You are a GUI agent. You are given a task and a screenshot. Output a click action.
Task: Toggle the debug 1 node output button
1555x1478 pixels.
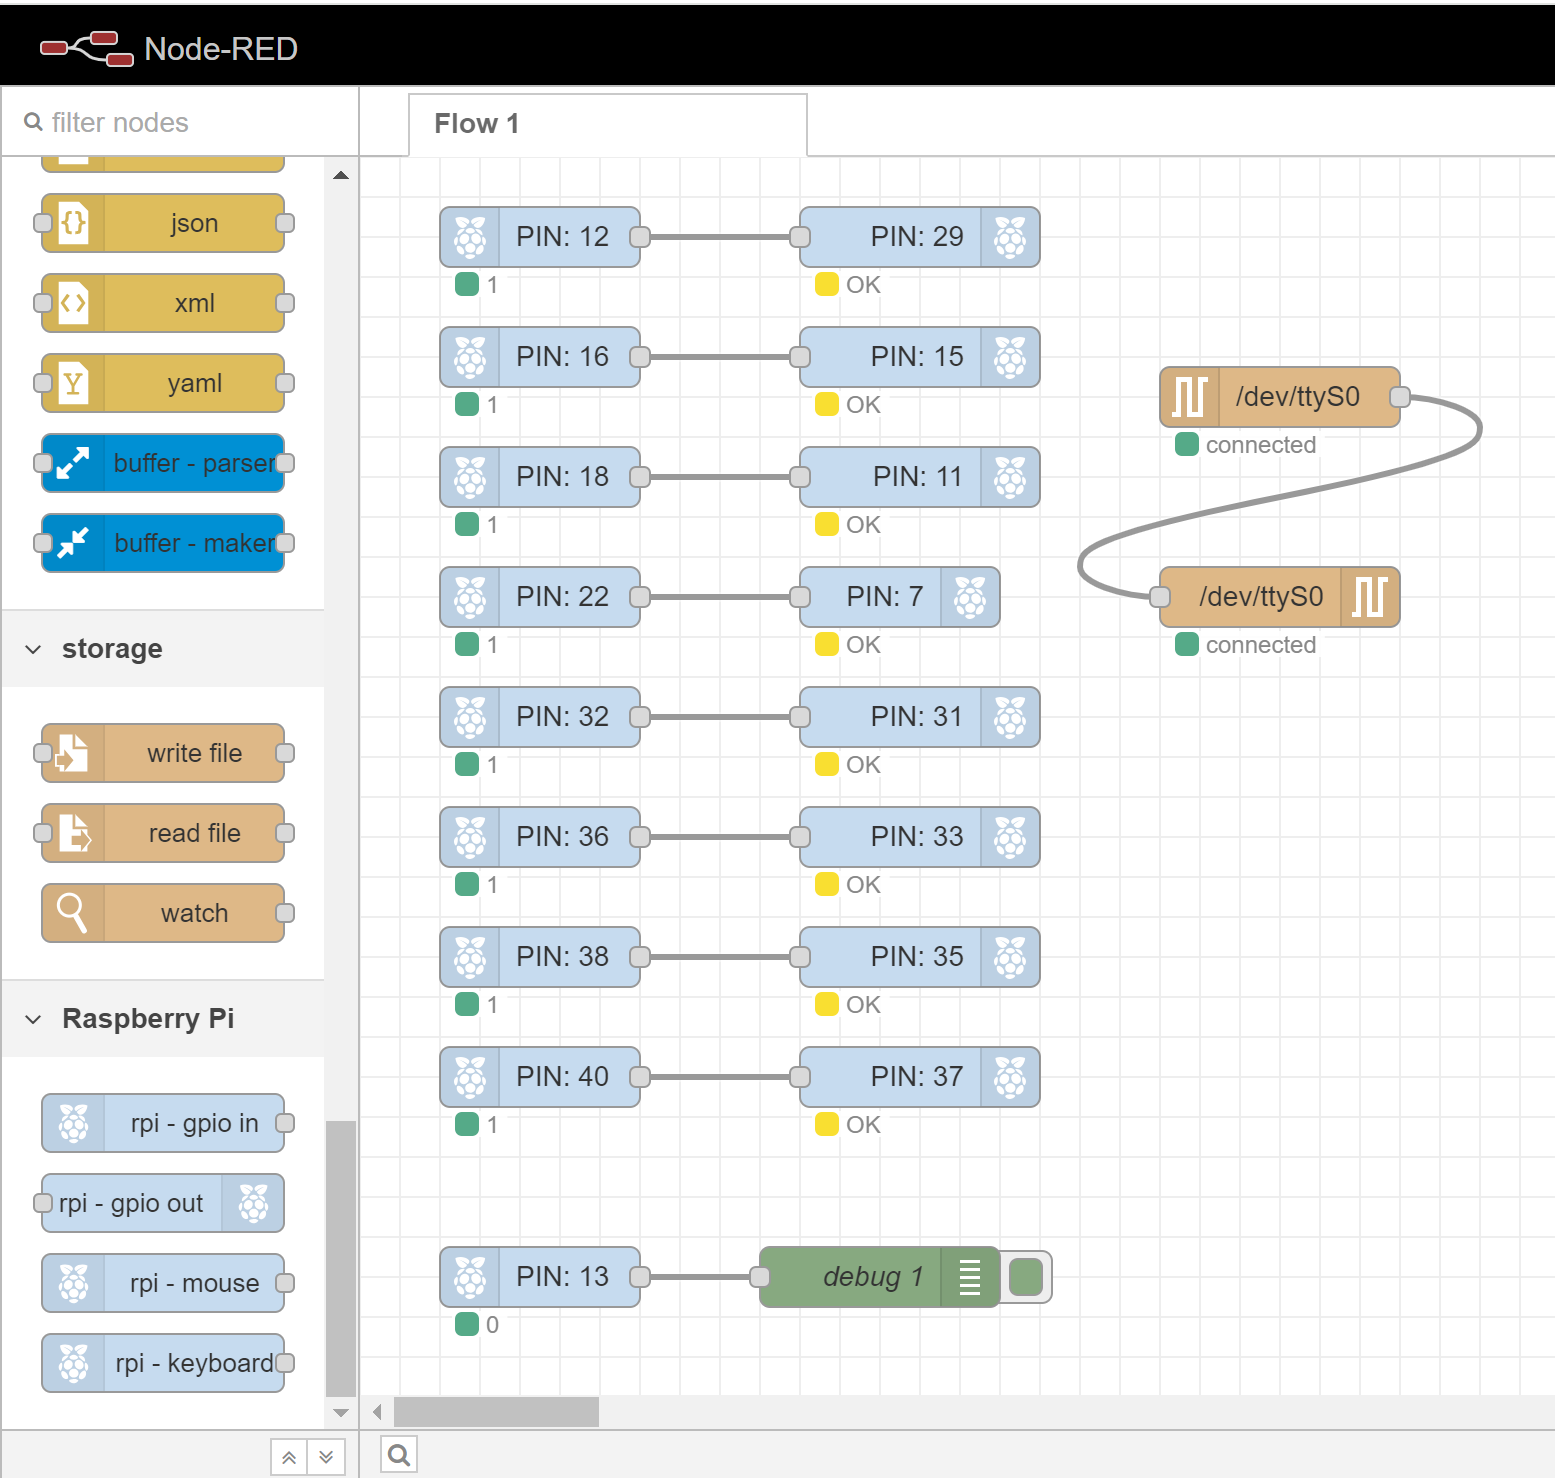(x=1027, y=1277)
